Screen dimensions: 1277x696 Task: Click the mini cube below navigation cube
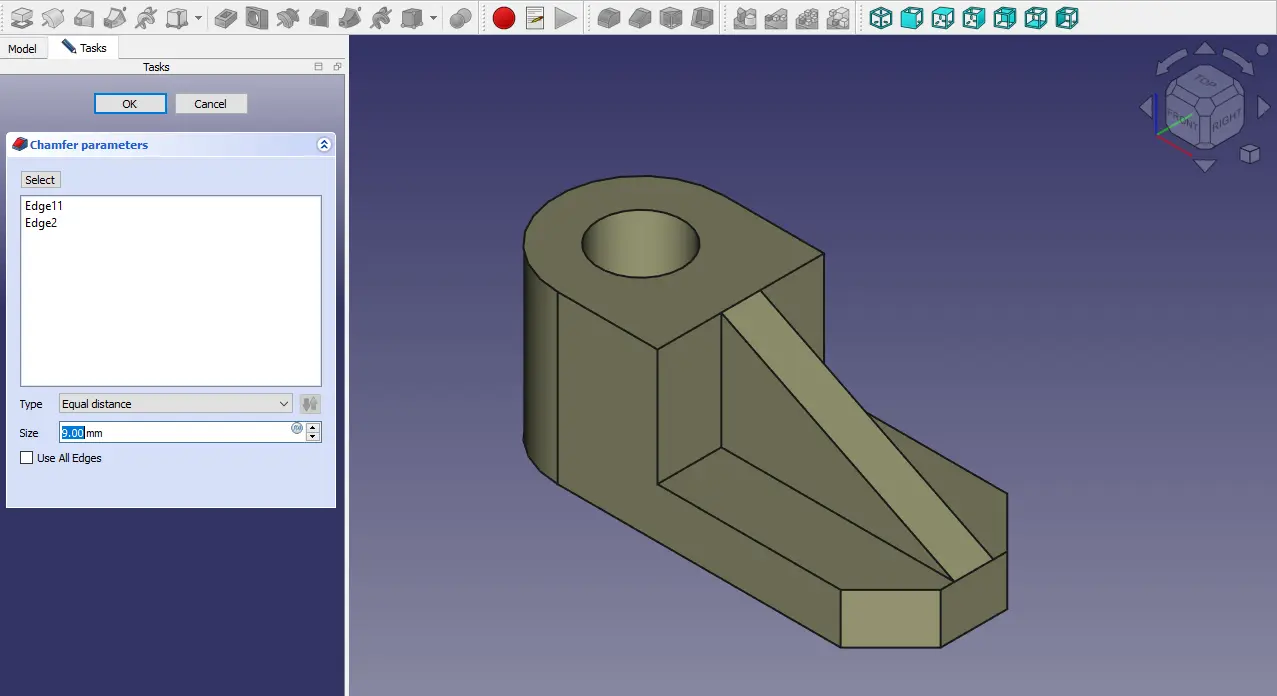coord(1249,153)
